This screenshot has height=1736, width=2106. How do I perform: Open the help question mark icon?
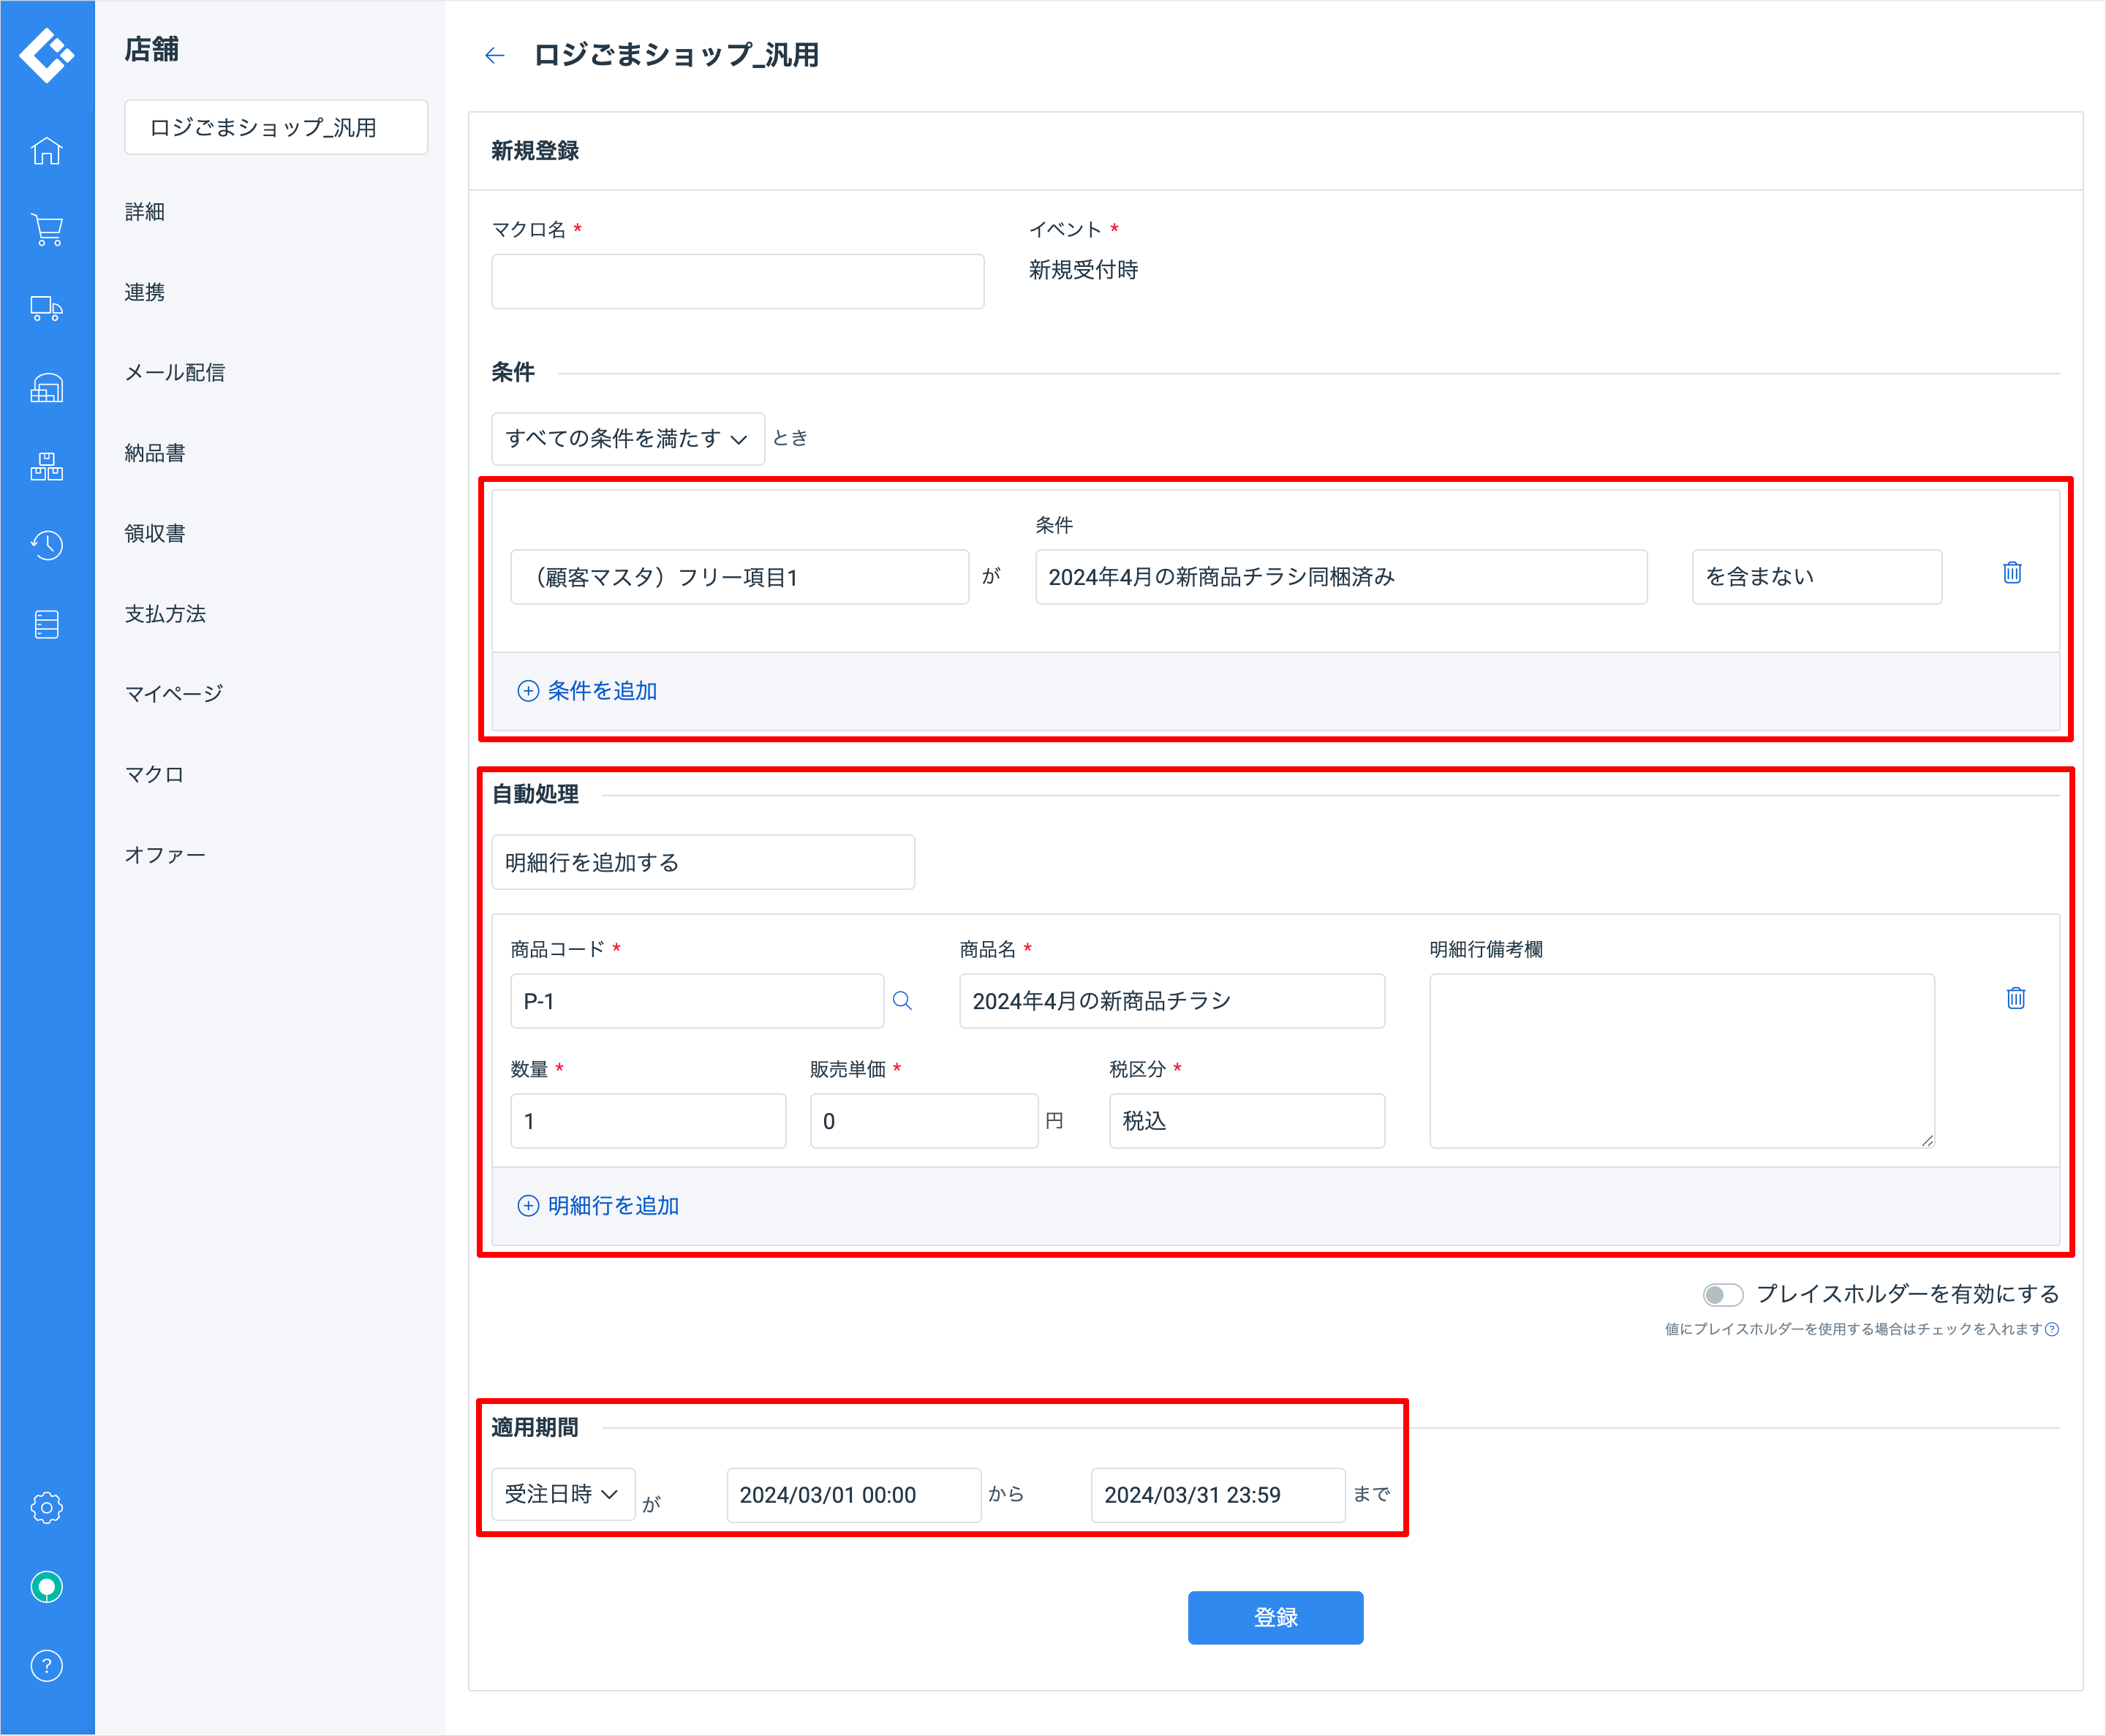click(x=46, y=1666)
